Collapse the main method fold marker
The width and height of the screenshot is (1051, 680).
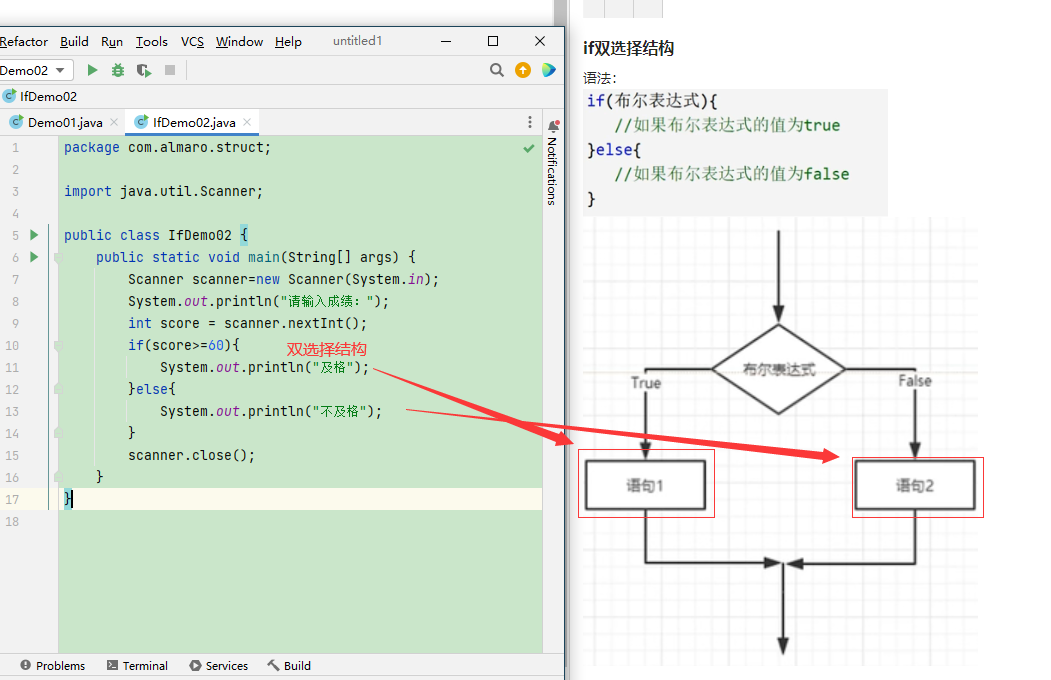click(x=58, y=257)
